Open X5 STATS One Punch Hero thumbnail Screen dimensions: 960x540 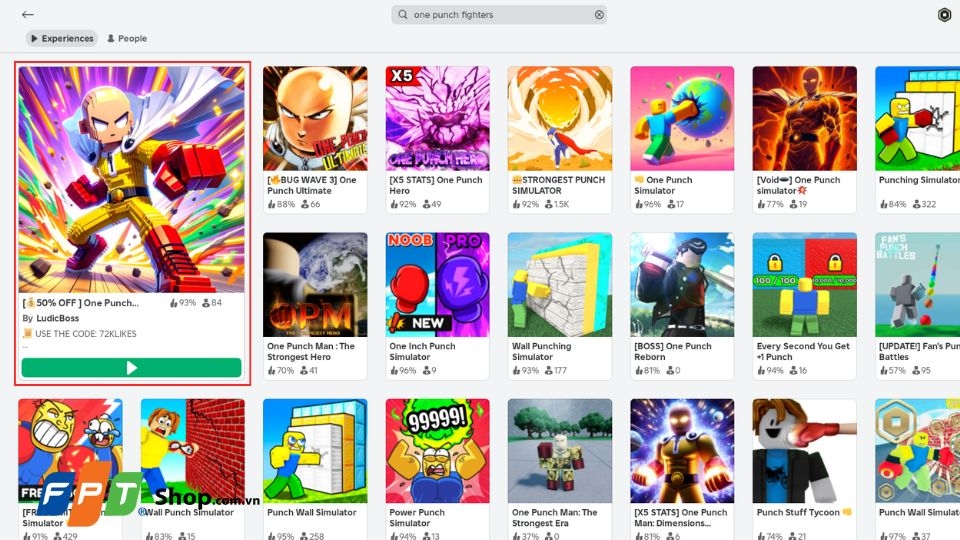(x=438, y=119)
